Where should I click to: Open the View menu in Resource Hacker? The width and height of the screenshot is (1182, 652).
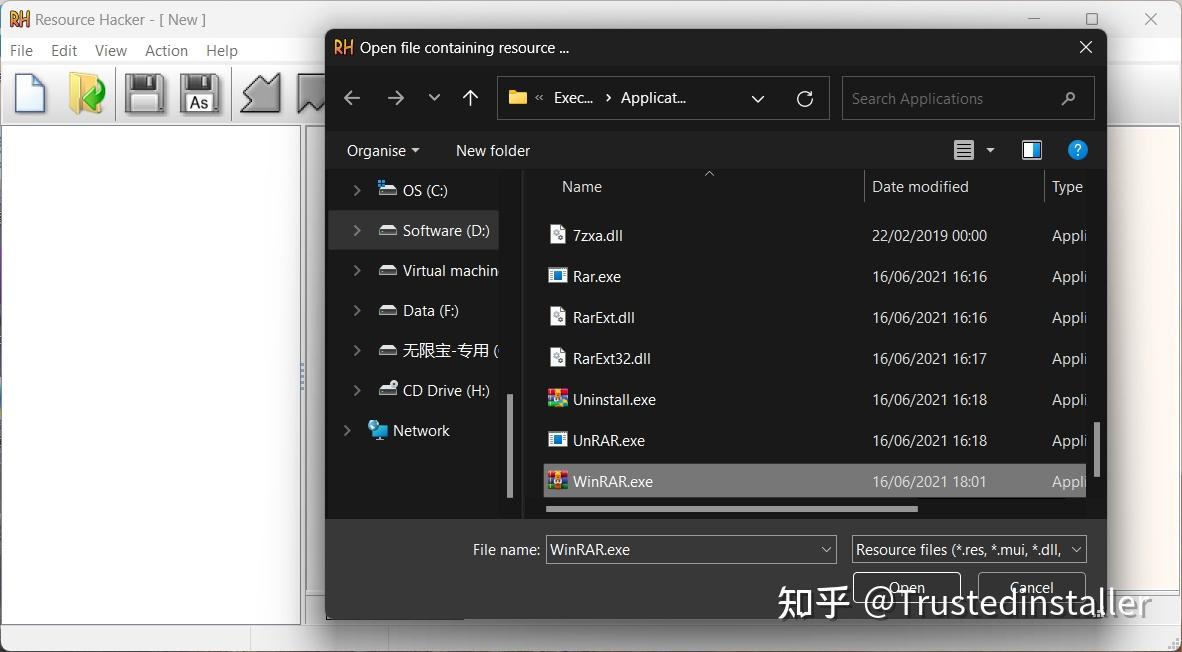[111, 51]
